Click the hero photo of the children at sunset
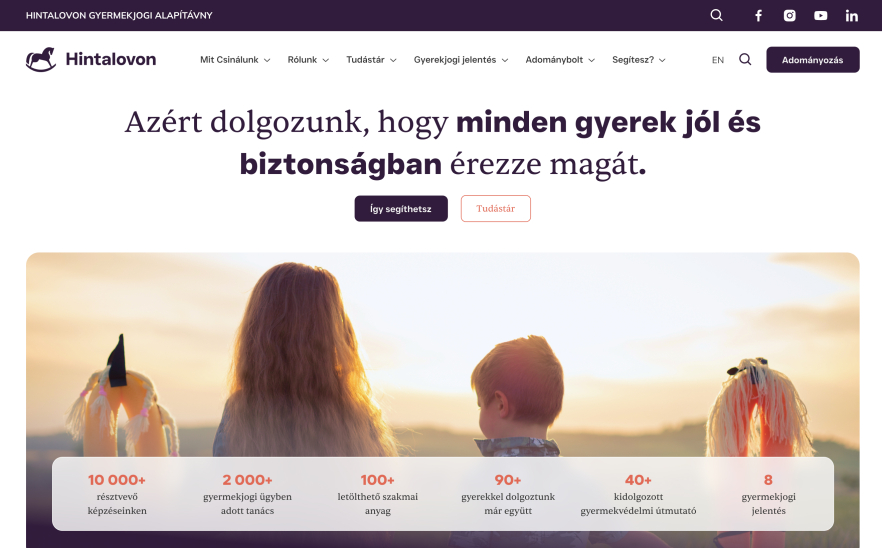882x548 pixels. click(443, 354)
